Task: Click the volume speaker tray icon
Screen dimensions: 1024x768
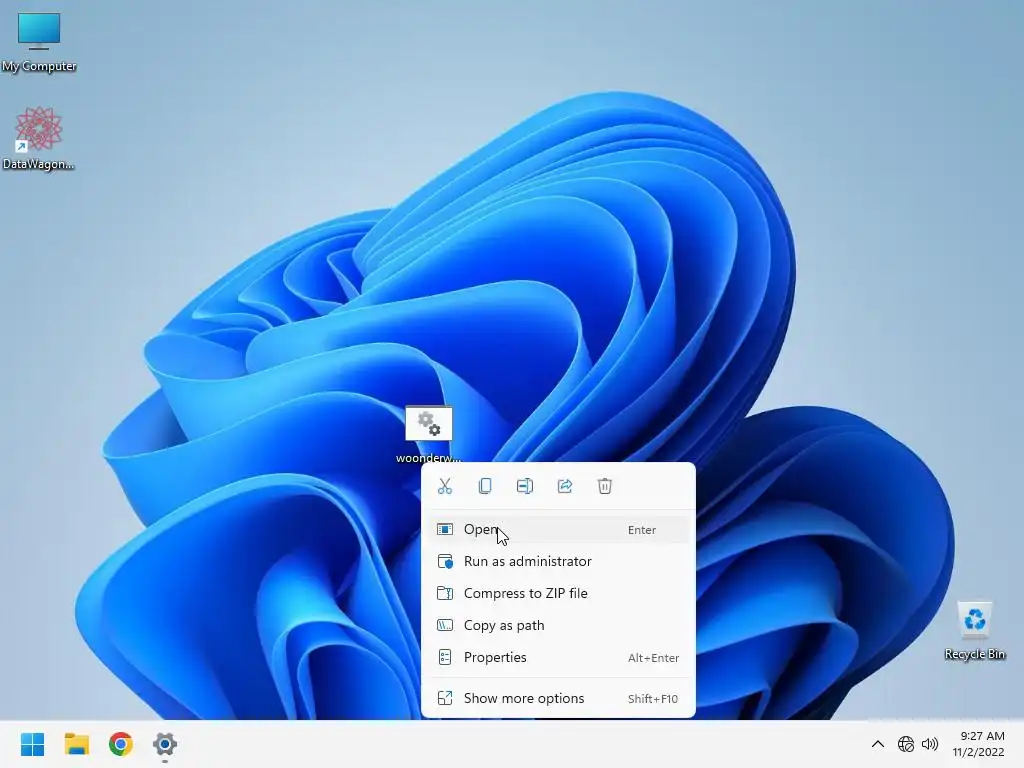Action: coord(930,744)
